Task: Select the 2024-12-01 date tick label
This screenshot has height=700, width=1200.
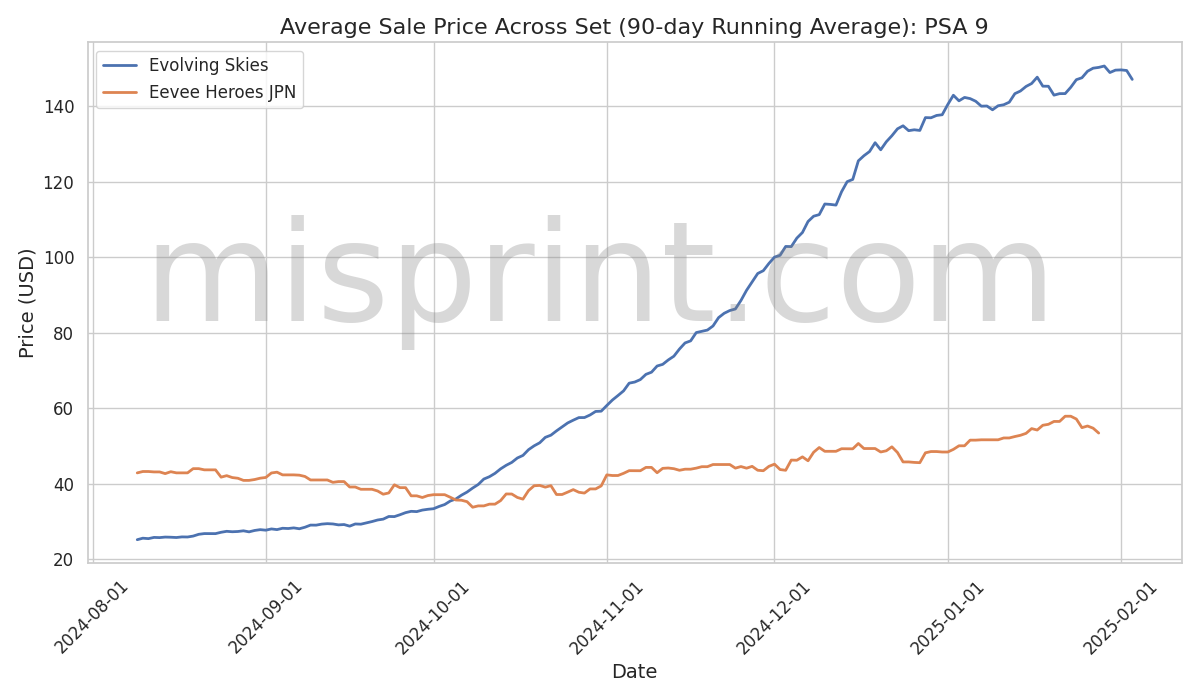Action: pyautogui.click(x=774, y=617)
